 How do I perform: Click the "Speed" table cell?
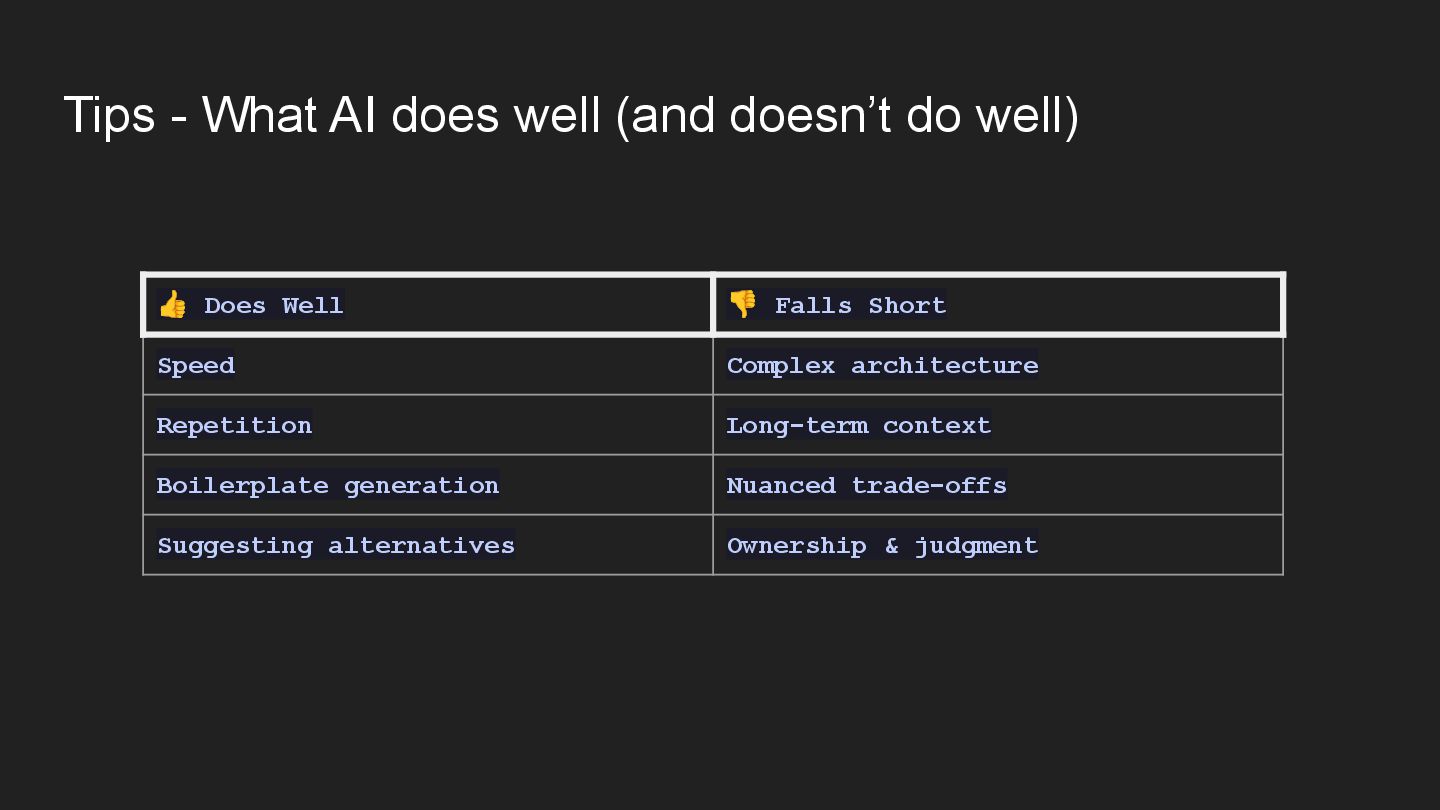point(196,366)
